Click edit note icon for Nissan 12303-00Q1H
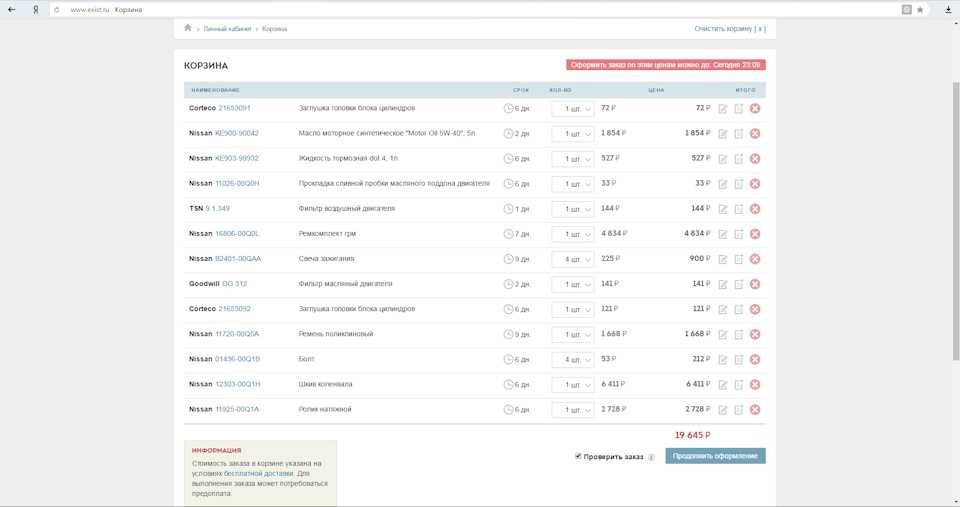Viewport: 960px width, 507px height. click(x=722, y=384)
